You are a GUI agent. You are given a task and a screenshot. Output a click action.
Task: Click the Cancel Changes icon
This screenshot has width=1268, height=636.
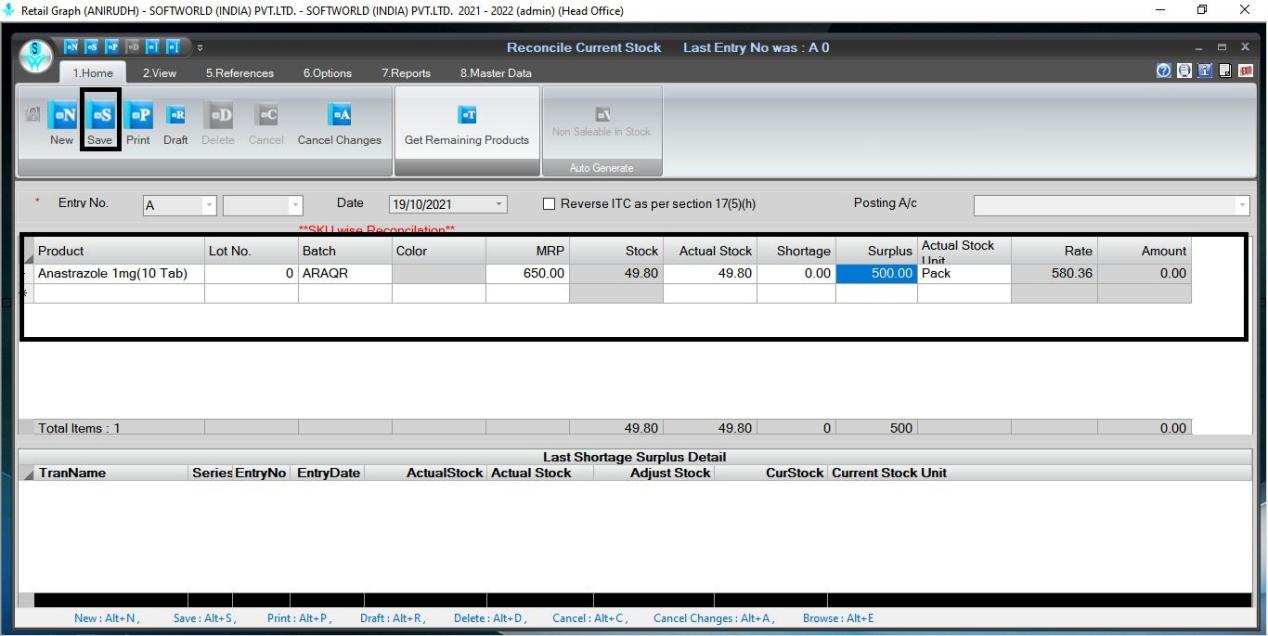click(x=340, y=115)
